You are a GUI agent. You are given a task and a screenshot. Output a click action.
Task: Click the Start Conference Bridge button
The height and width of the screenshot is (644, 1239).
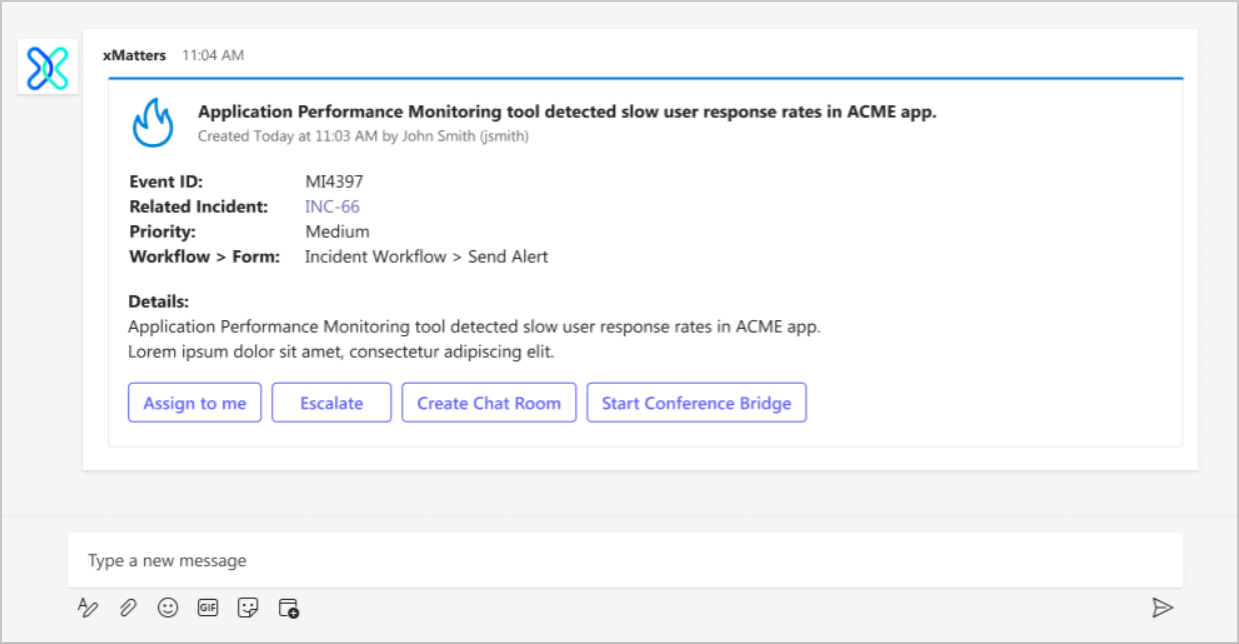[696, 402]
